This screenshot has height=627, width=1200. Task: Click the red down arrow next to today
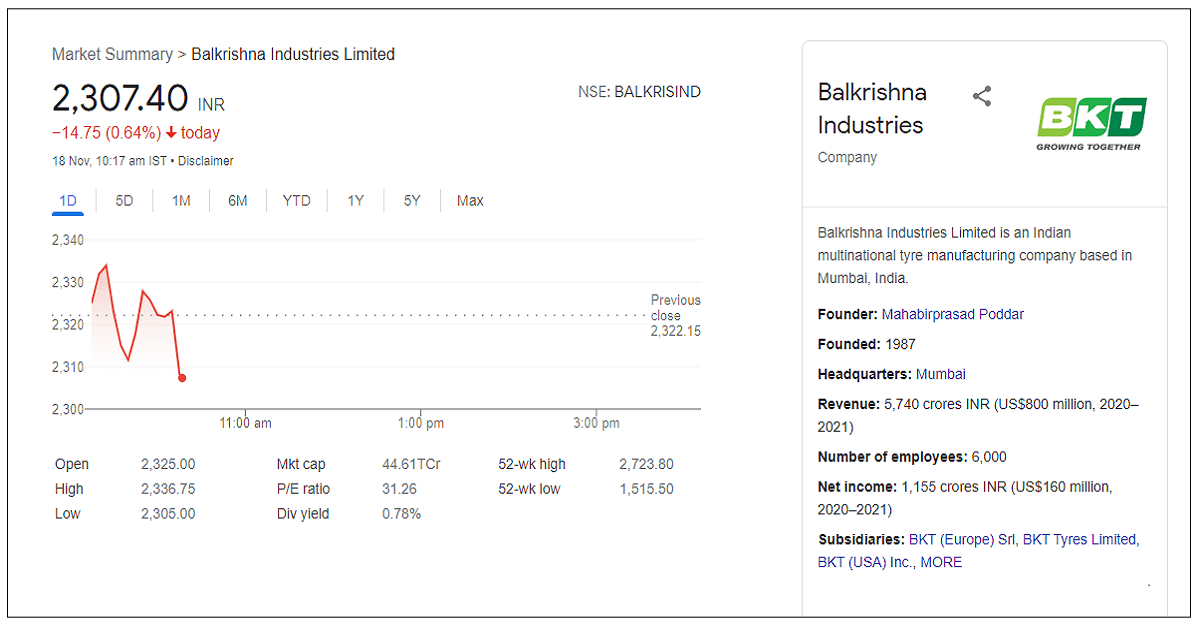tap(171, 133)
